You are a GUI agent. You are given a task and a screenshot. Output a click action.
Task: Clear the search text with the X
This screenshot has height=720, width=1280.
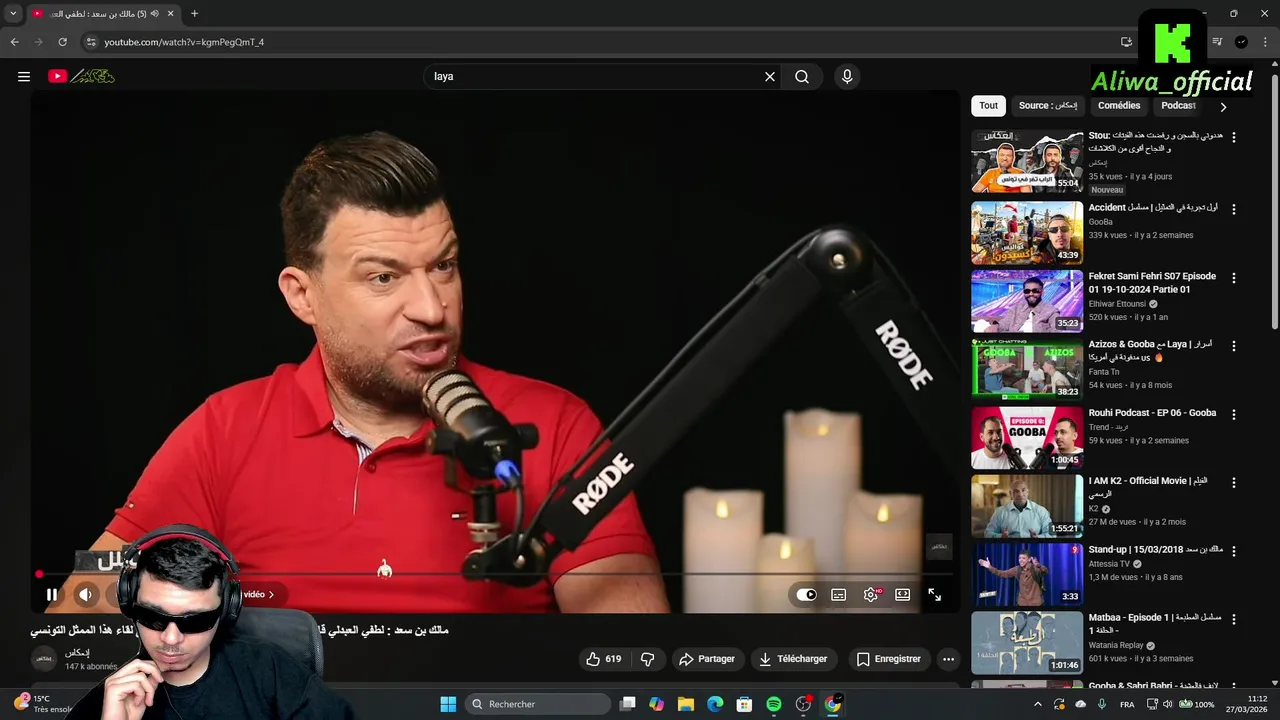tap(770, 76)
